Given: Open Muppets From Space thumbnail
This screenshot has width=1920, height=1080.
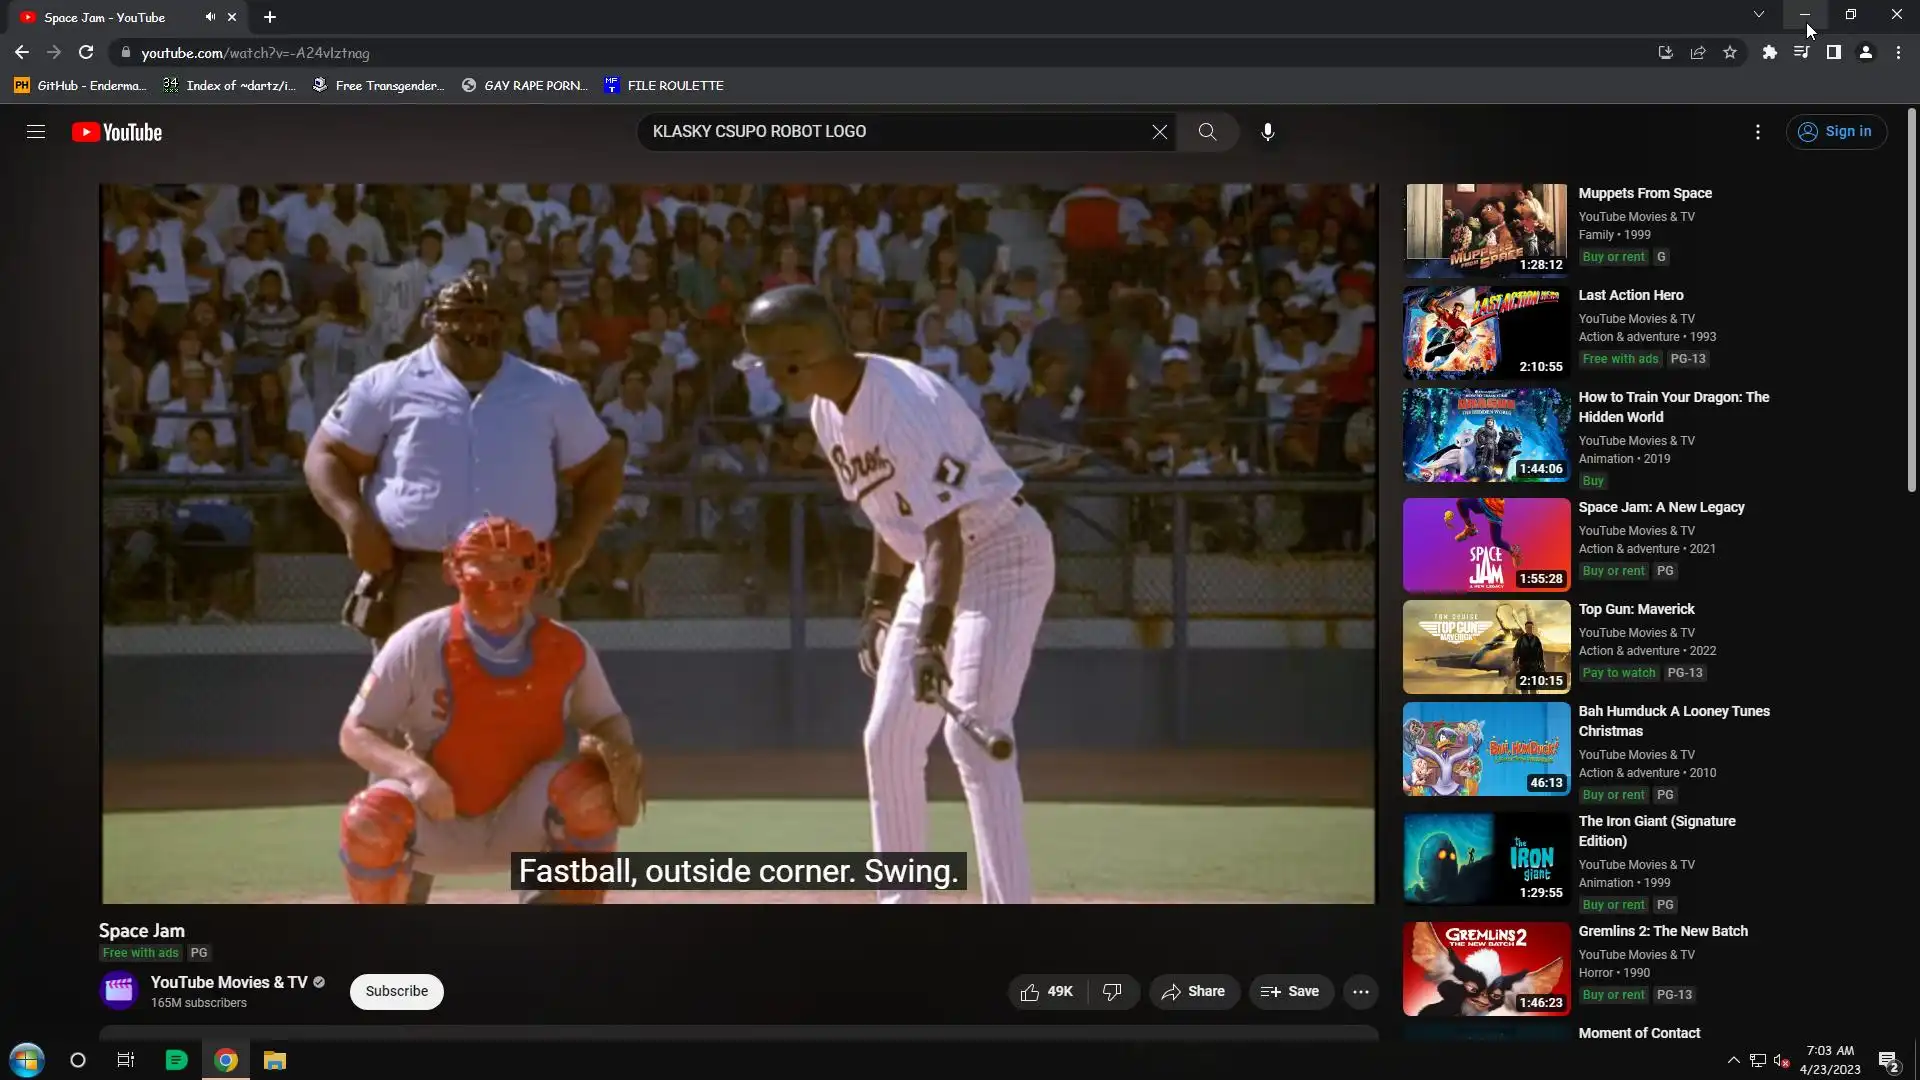Looking at the screenshot, I should point(1485,230).
